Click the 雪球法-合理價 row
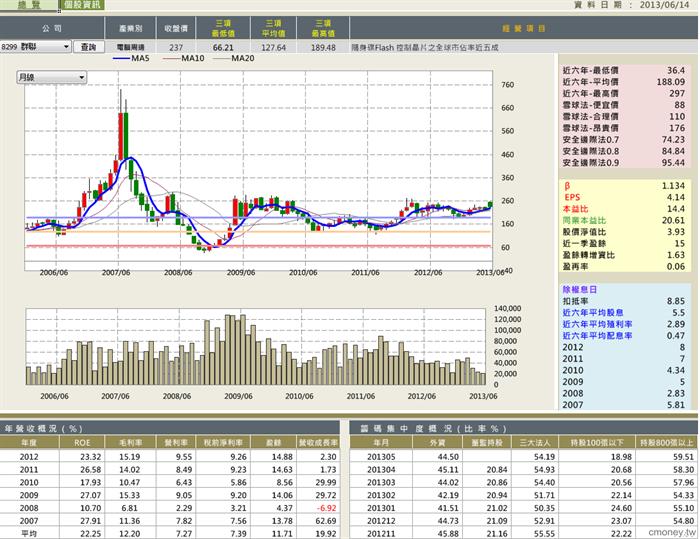This screenshot has height=539, width=700. tap(624, 117)
